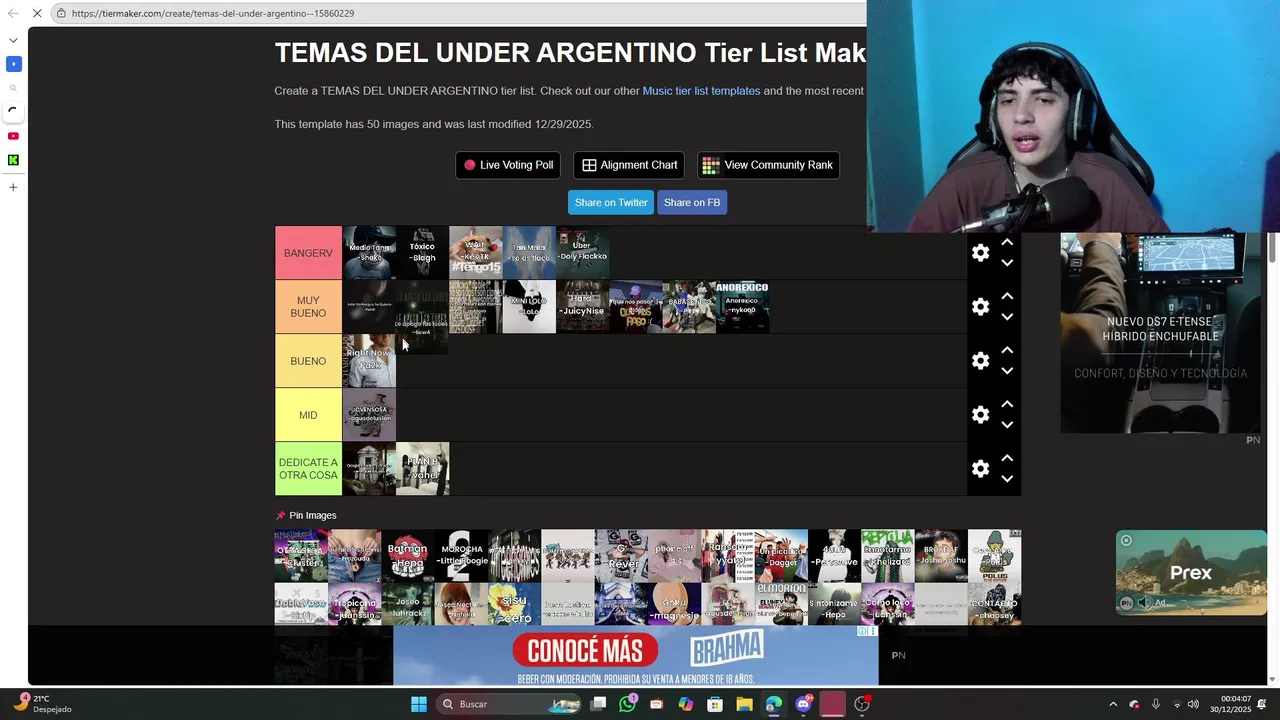Click the stop loading button in browser
The image size is (1280, 720).
point(37,13)
